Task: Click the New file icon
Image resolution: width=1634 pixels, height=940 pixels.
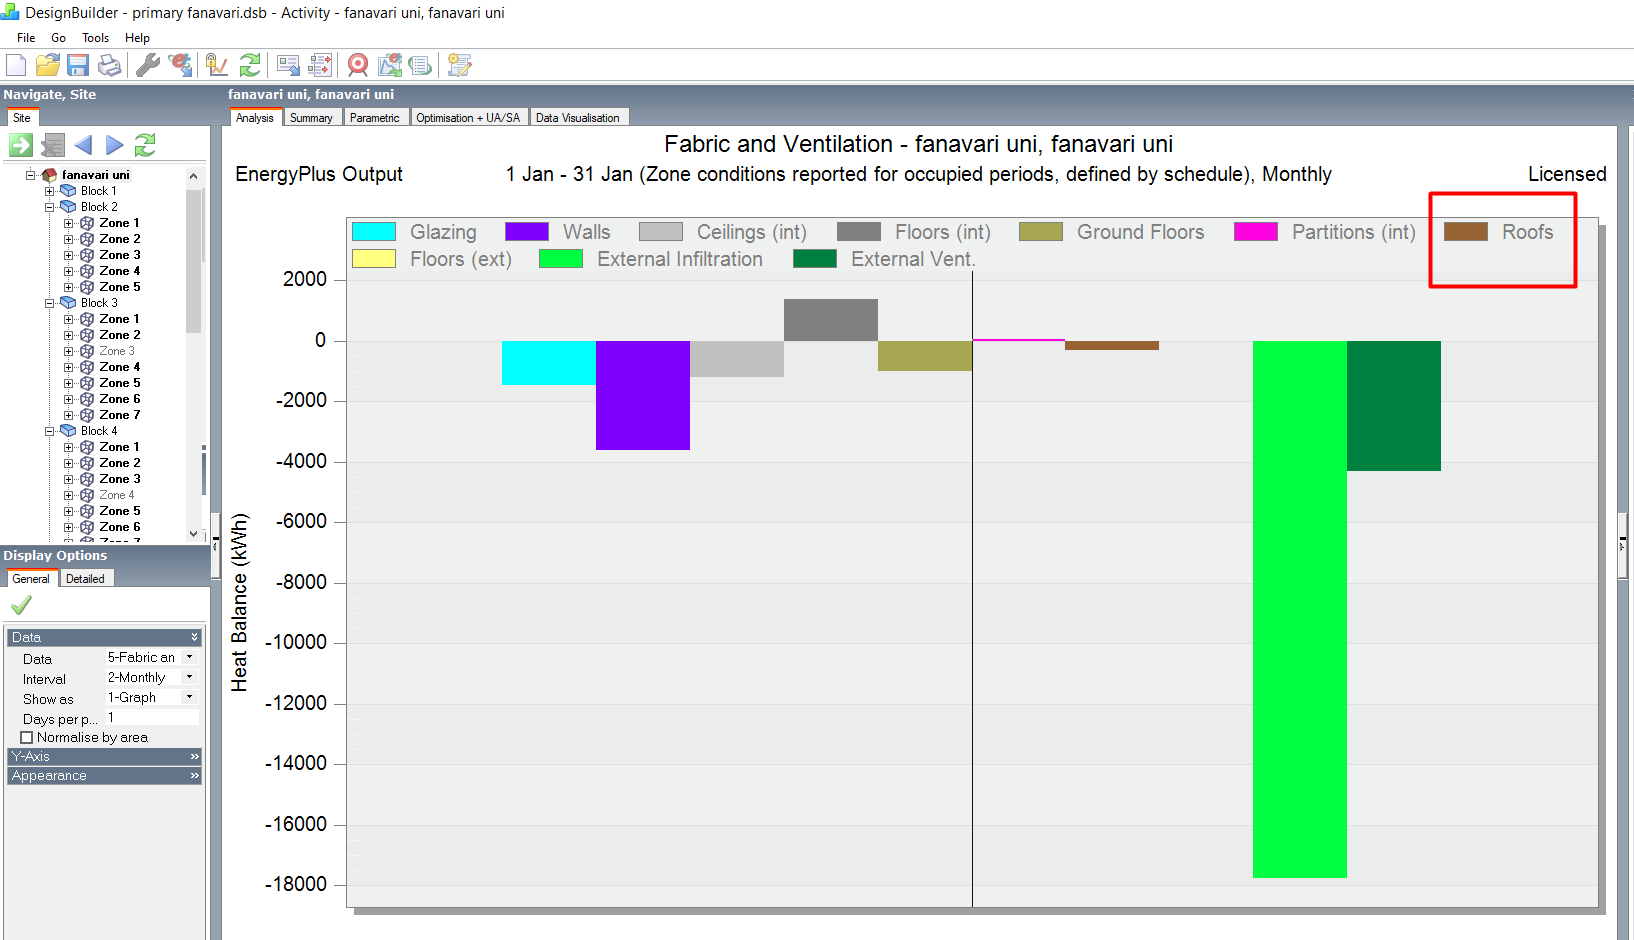Action: [16, 65]
